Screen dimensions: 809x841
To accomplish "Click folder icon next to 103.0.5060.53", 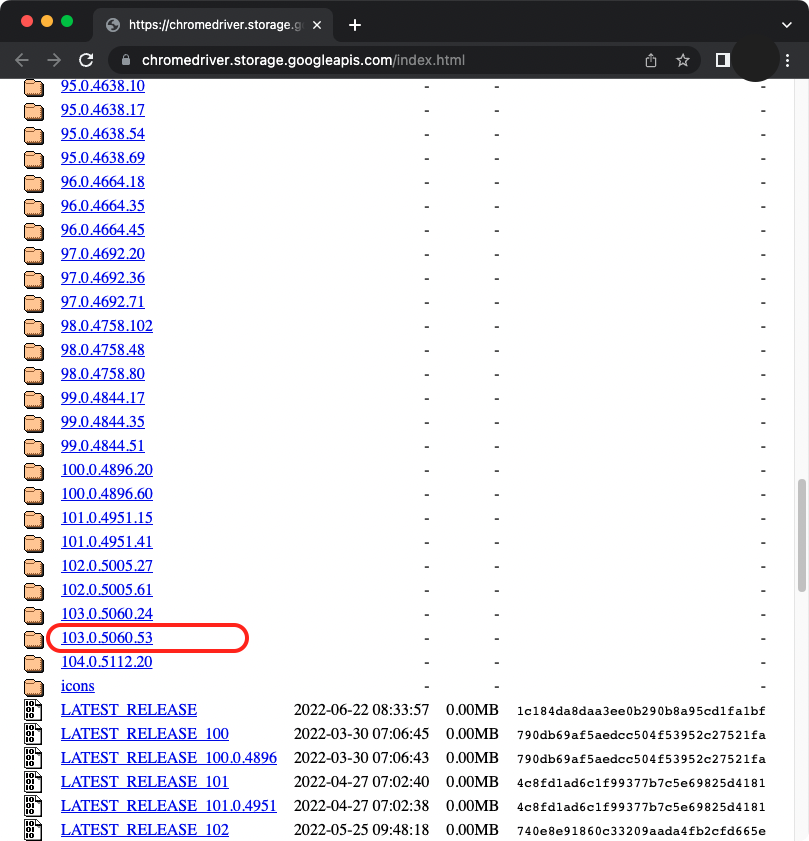I will coord(34,639).
